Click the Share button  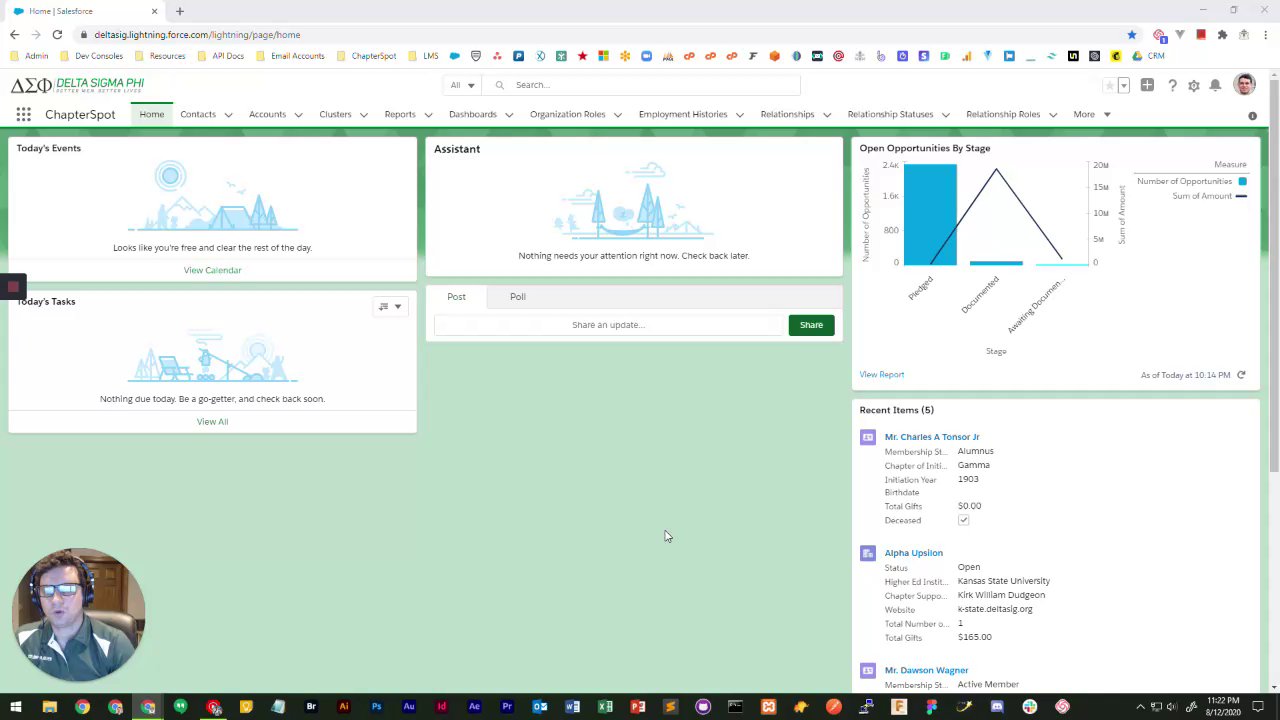pyautogui.click(x=811, y=325)
